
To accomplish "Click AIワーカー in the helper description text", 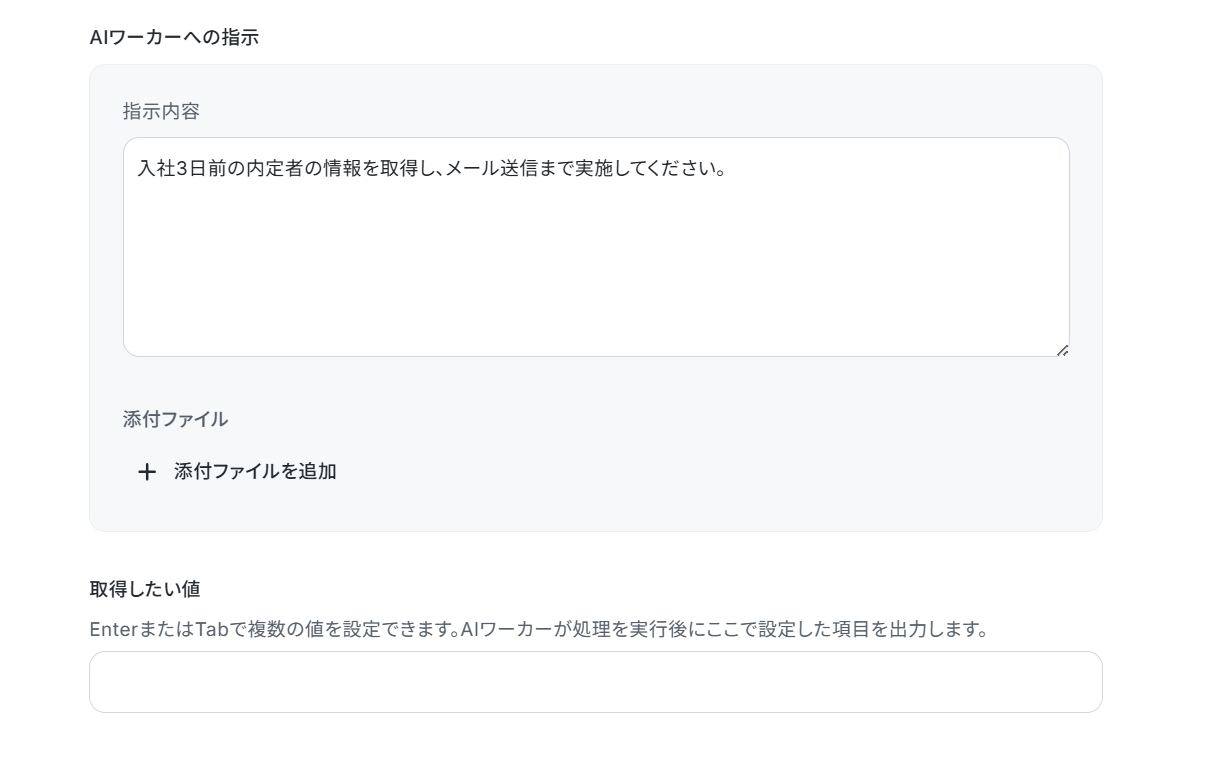I will point(509,630).
